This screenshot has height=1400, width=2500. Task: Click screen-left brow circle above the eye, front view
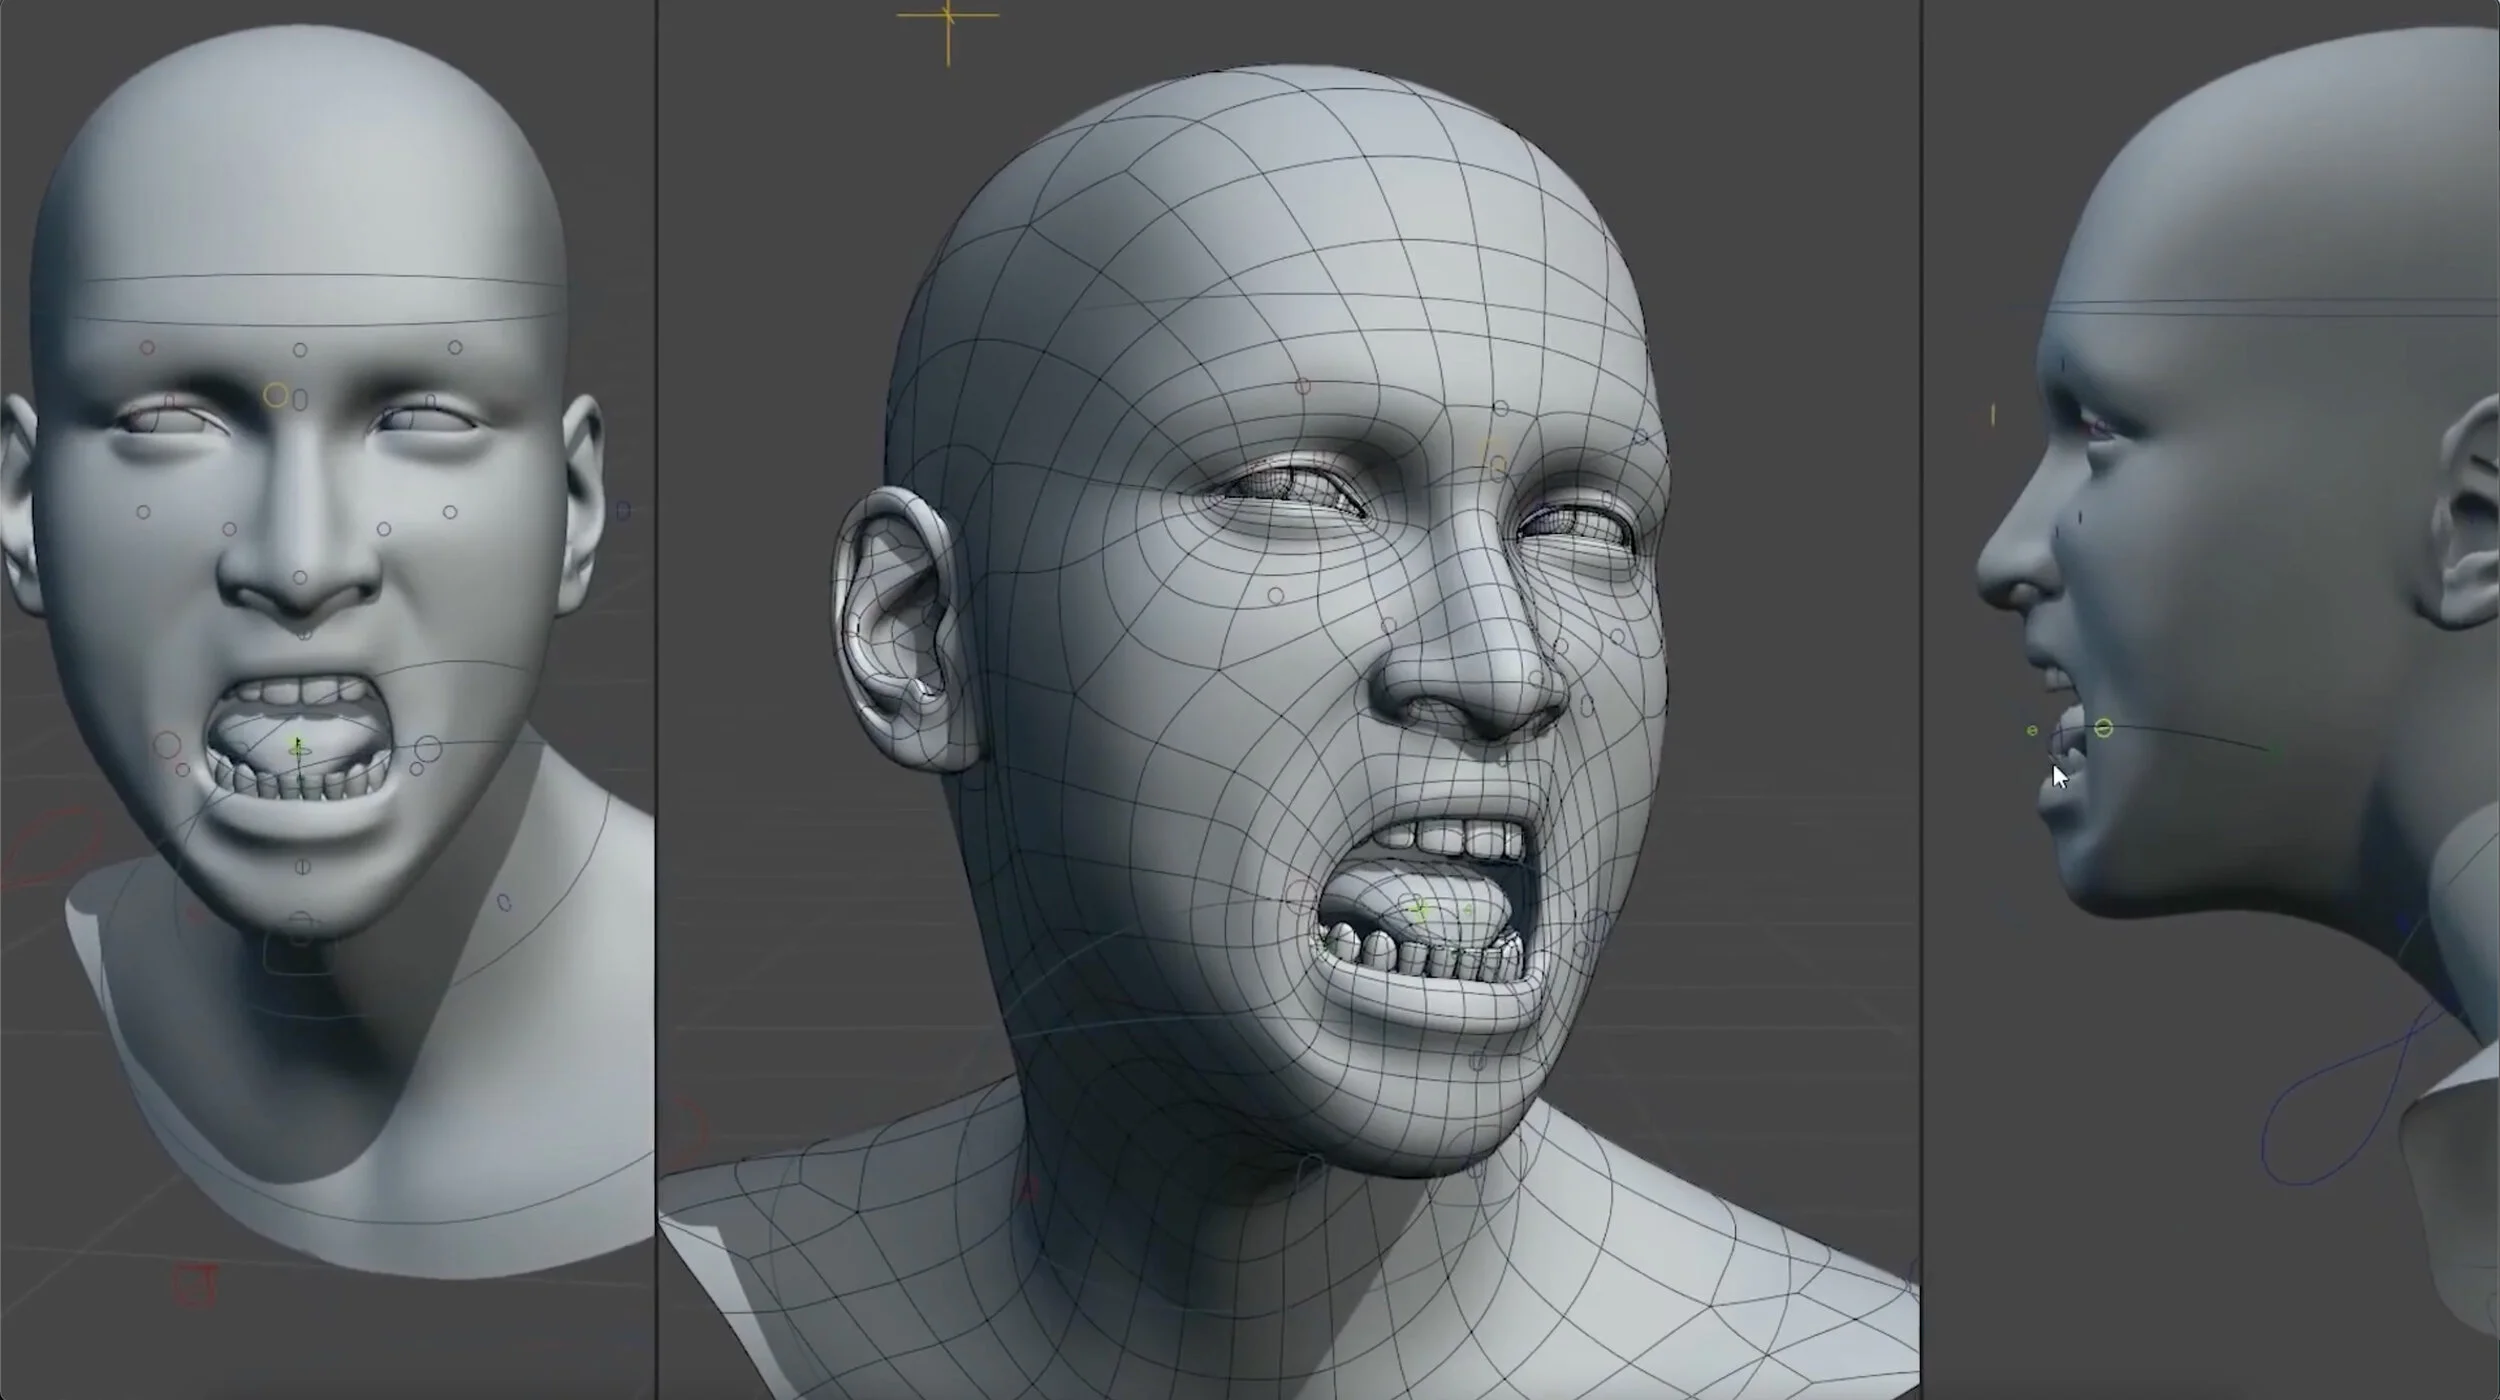147,348
